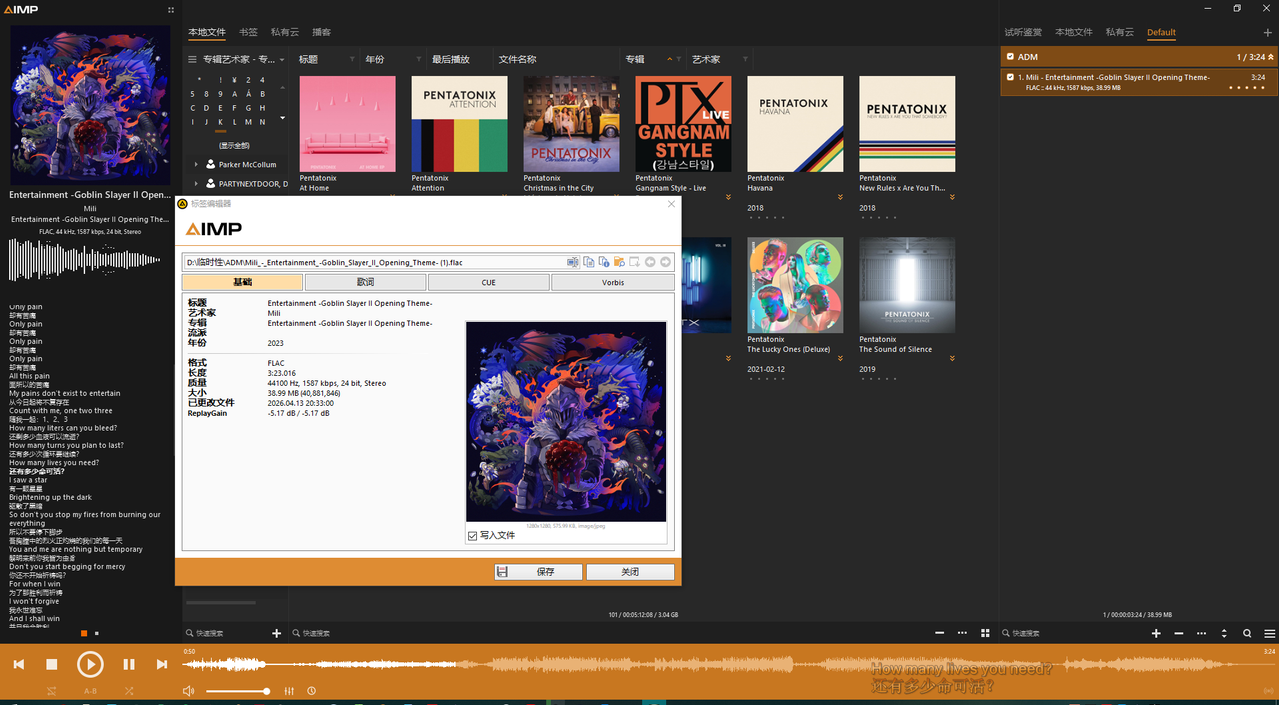Click rename-file icon in tag editor path bar
The image size is (1279, 705).
coord(573,262)
